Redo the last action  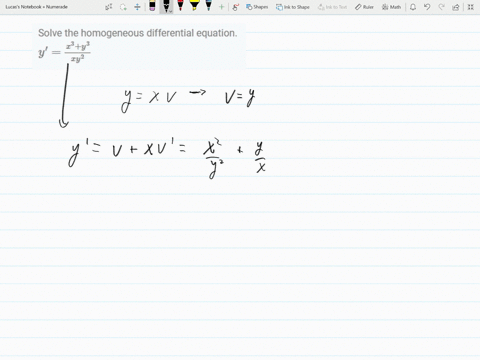coord(441,7)
